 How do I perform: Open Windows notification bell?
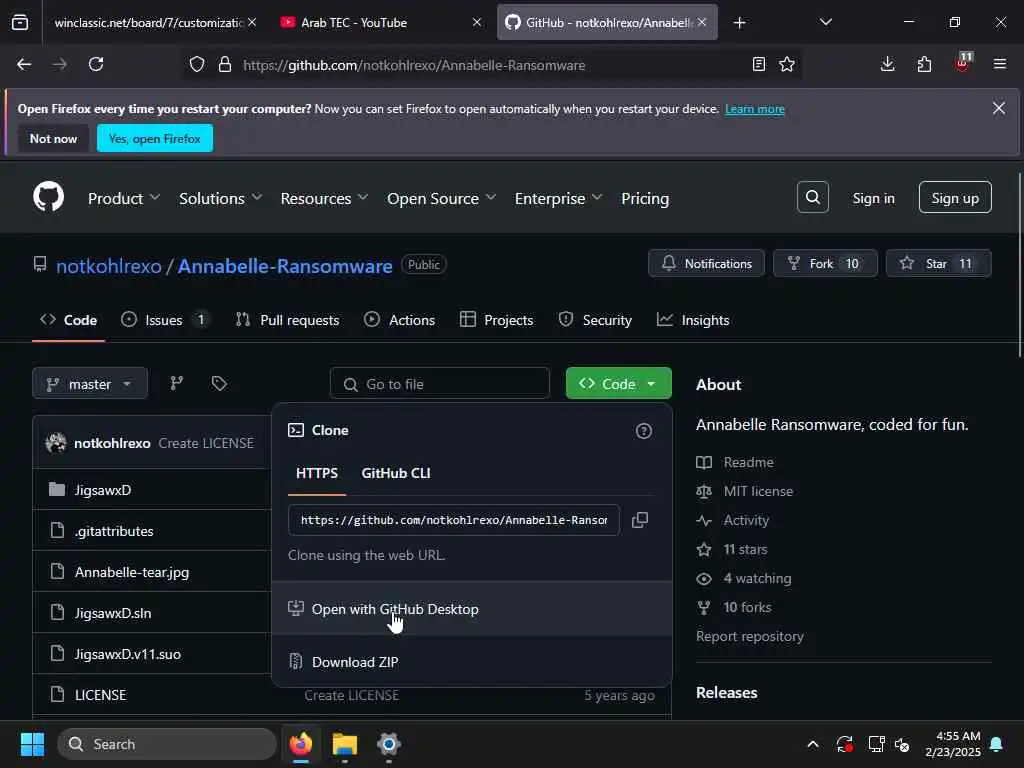[x=997, y=744]
